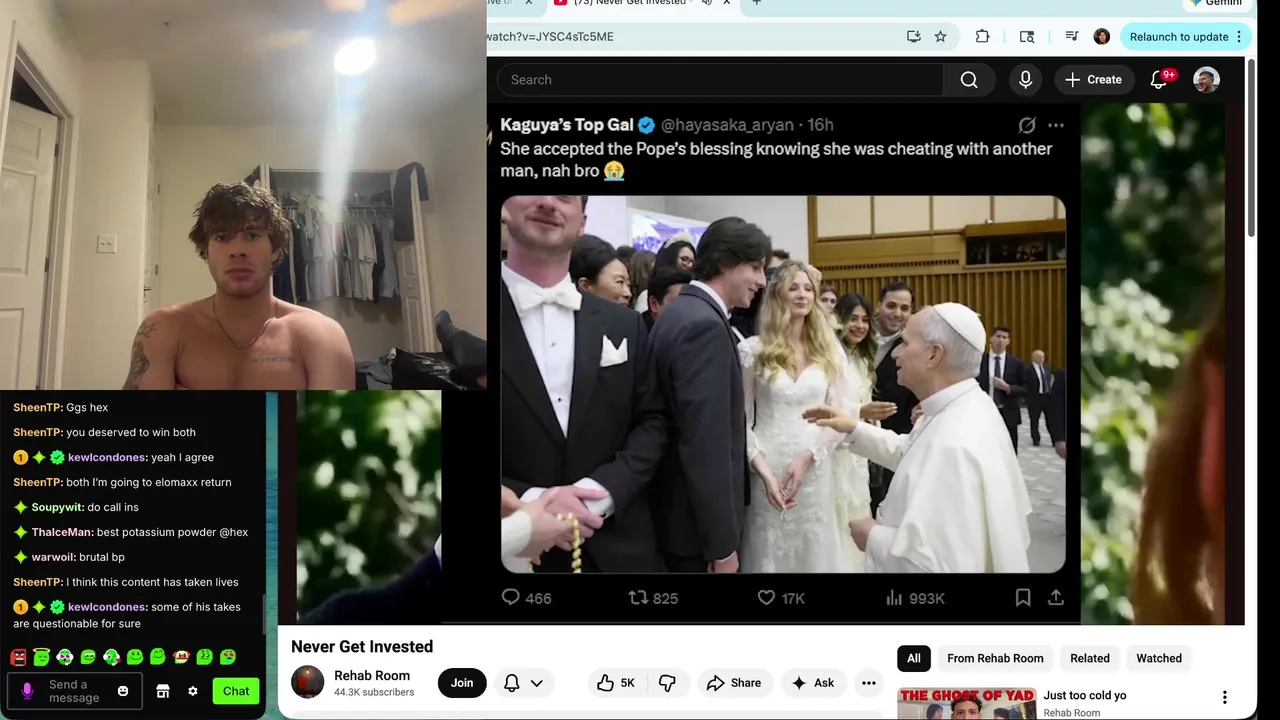Screen dimensions: 1280x720
Task: Open the Google Lens search icon in toolbar
Action: (x=1027, y=36)
